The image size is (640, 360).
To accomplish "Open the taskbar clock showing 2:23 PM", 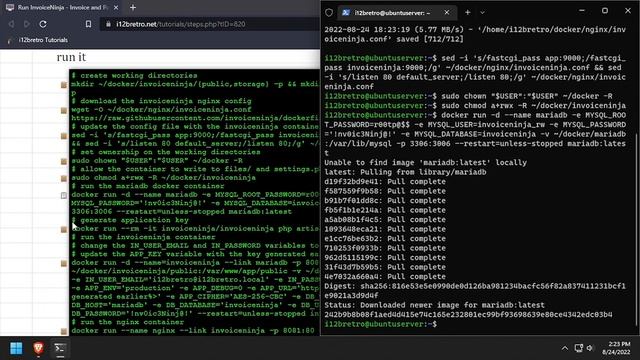I will 616,348.
